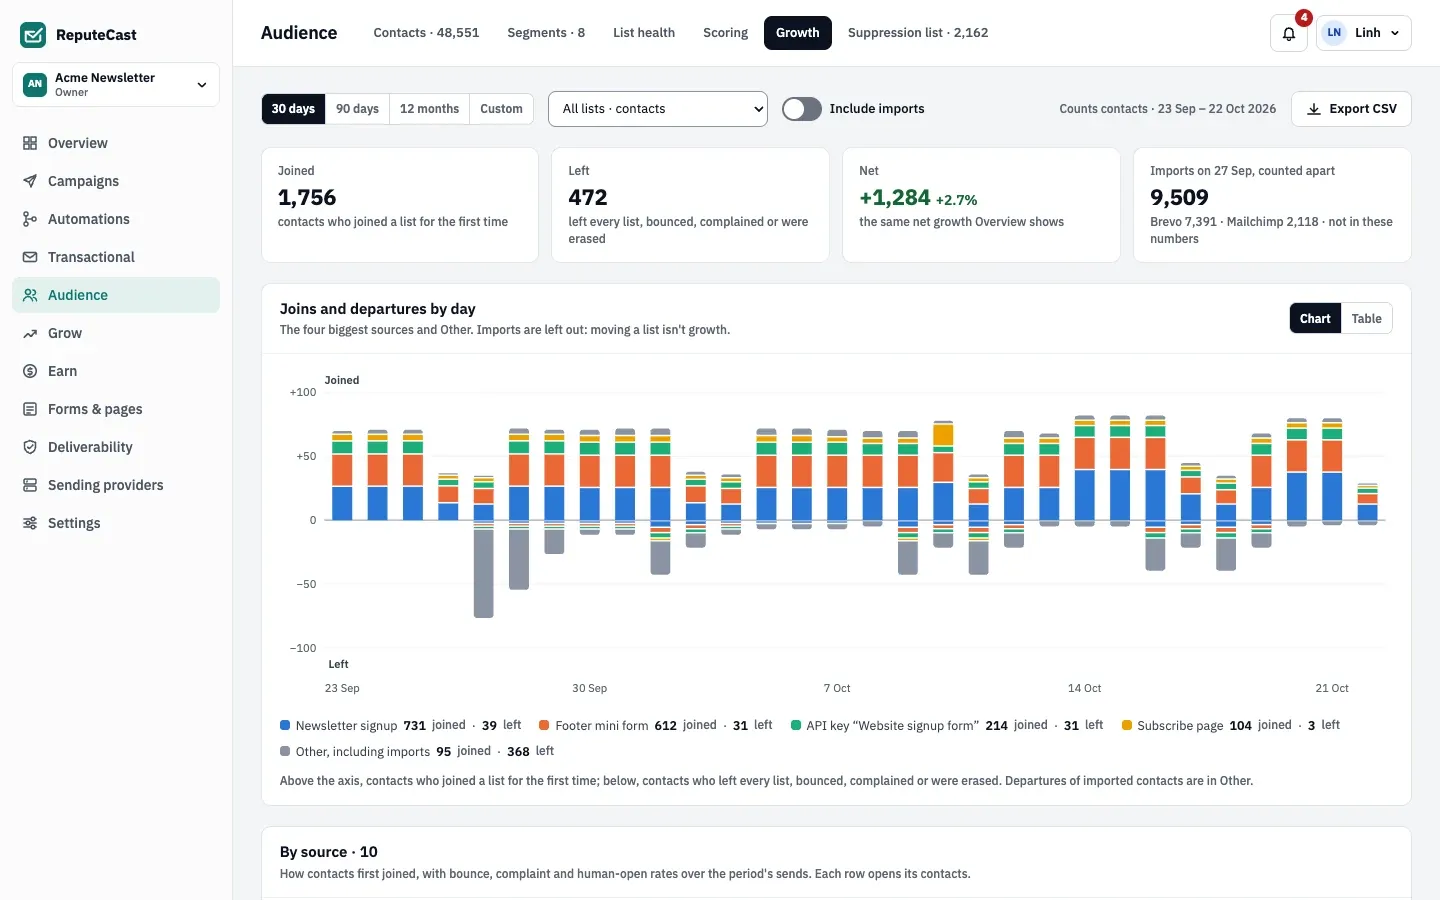Viewport: 1440px width, 900px height.
Task: Select the 90 days range
Action: pyautogui.click(x=357, y=109)
